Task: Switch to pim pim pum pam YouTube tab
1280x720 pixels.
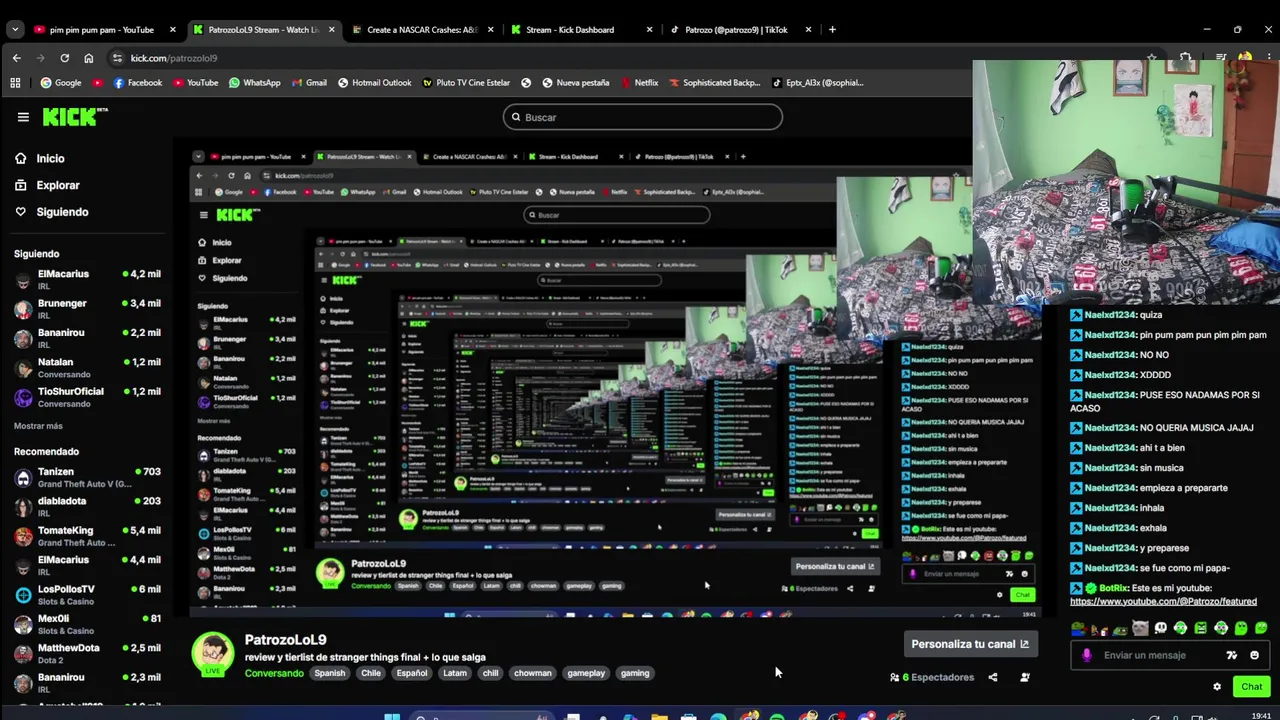Action: [103, 29]
